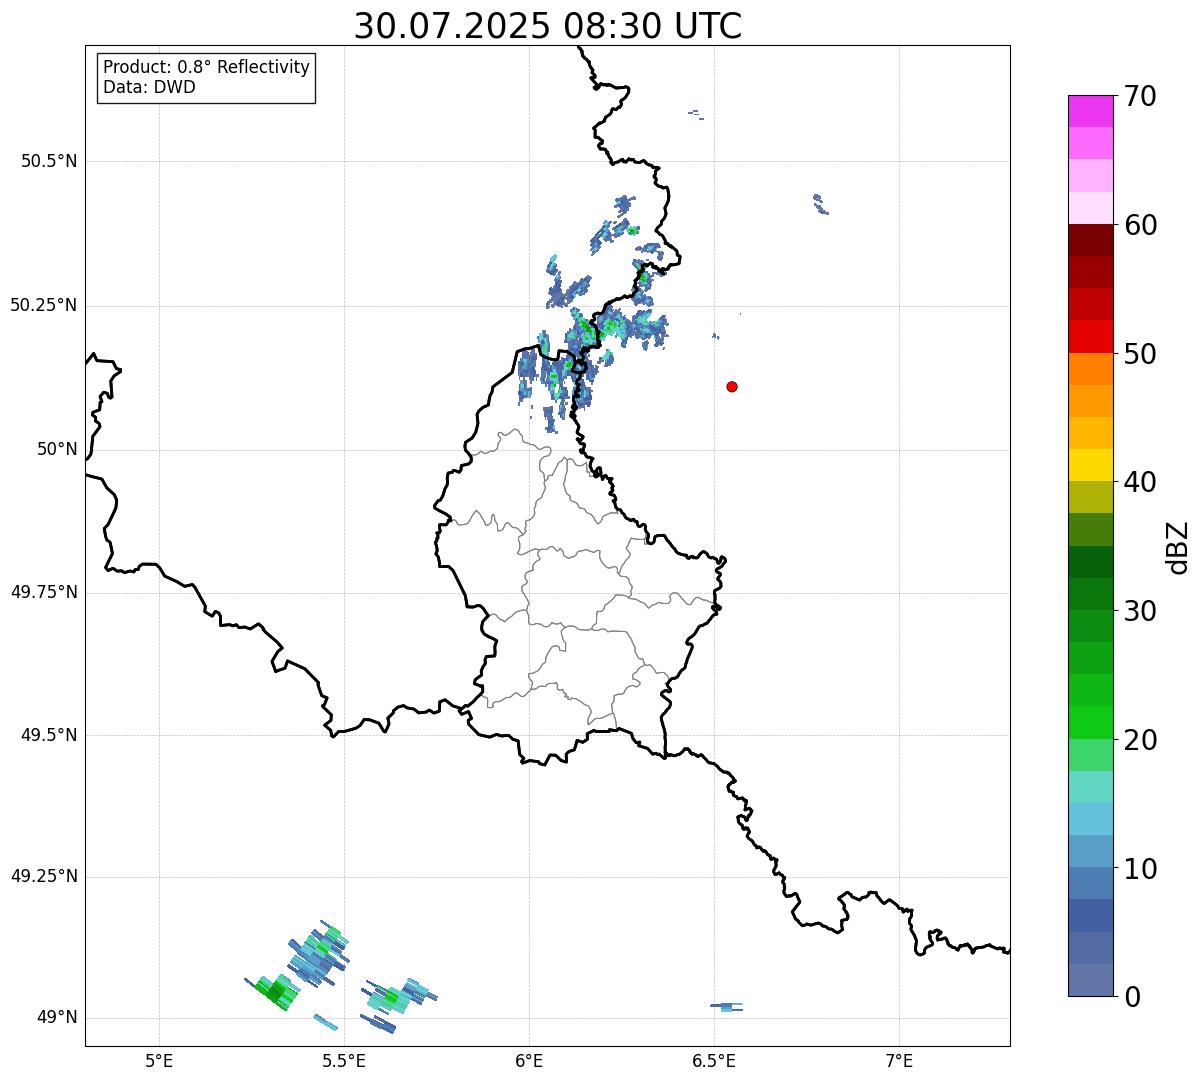Click the colorbar tick value 60
The height and width of the screenshot is (1081, 1202).
point(1140,225)
